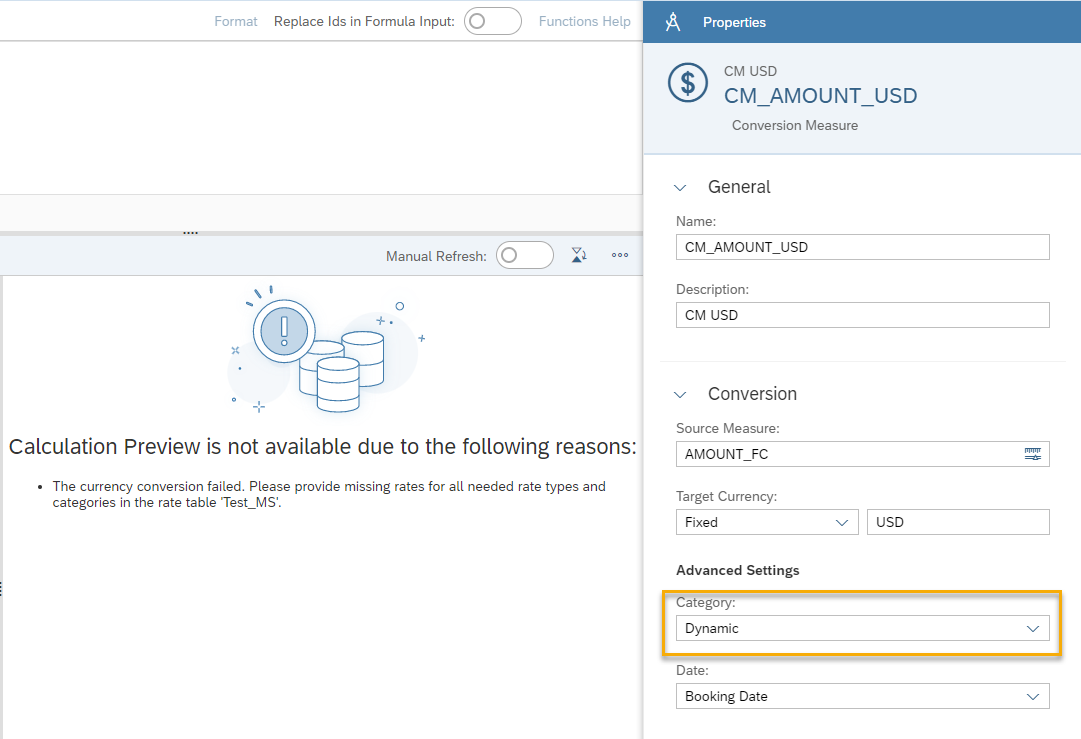
Task: Click the 'Calculation Preview is not available' heading
Action: tap(323, 447)
